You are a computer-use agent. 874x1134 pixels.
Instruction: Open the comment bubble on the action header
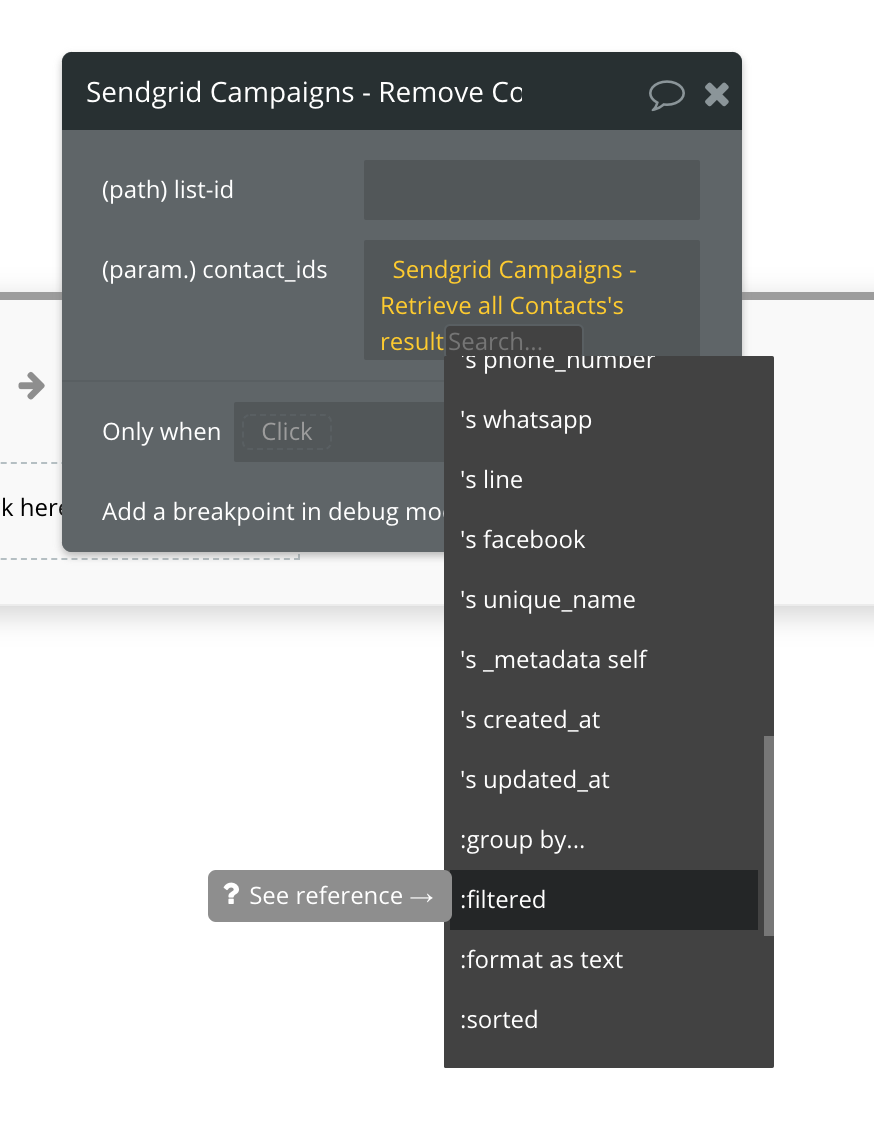pyautogui.click(x=666, y=94)
